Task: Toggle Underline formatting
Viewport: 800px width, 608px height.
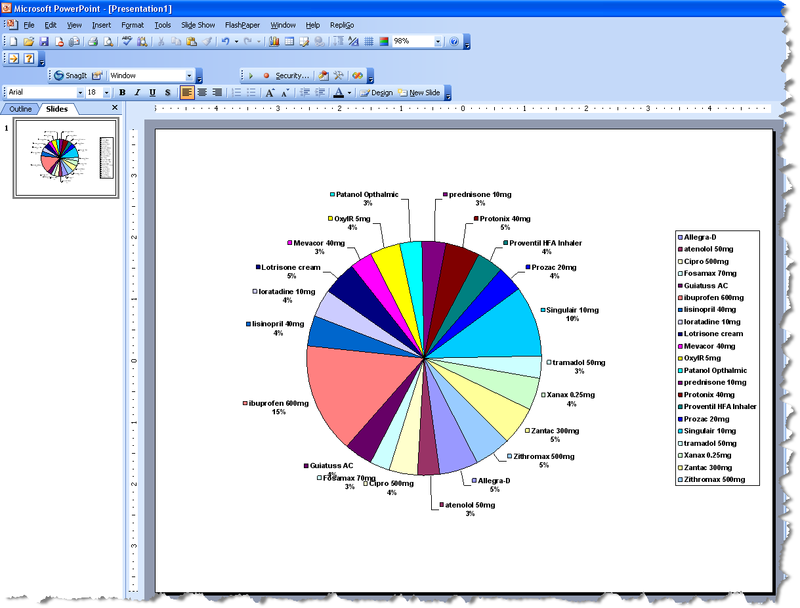Action: coord(152,92)
